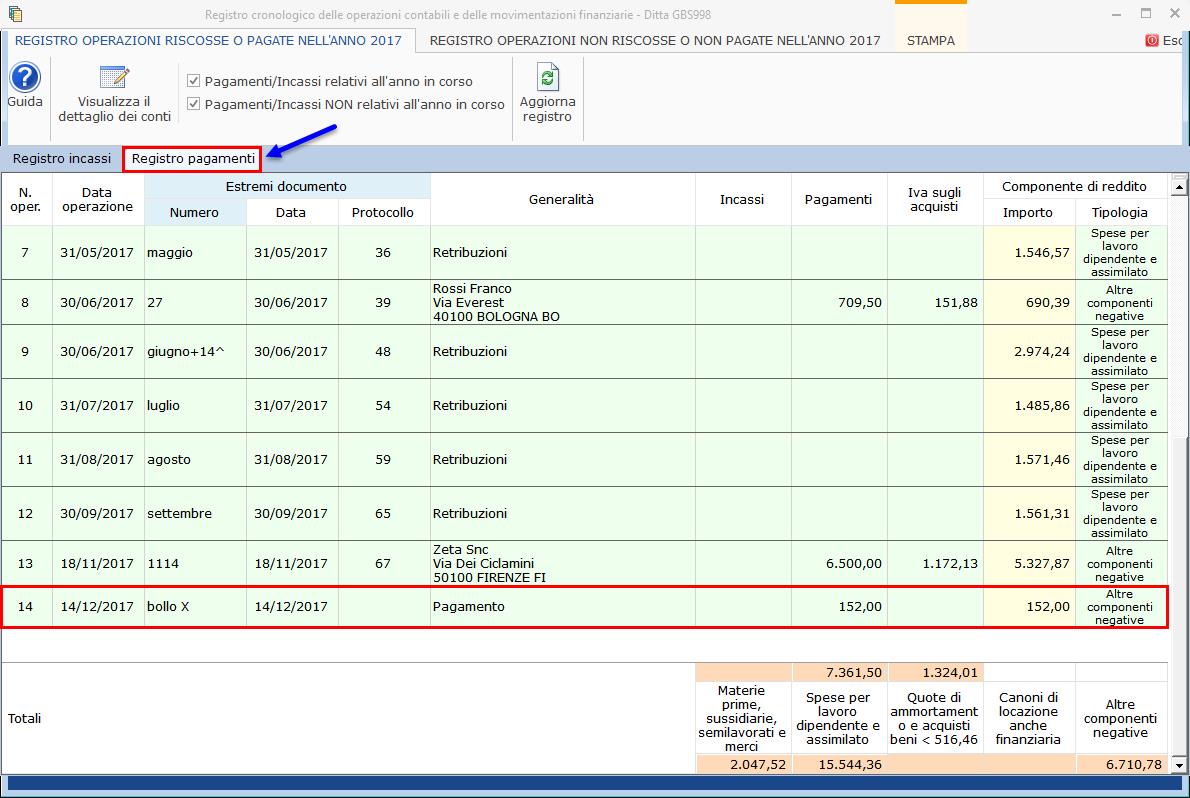Click the 18/11/2017 operation date in row 13
This screenshot has width=1190, height=798.
(x=97, y=563)
